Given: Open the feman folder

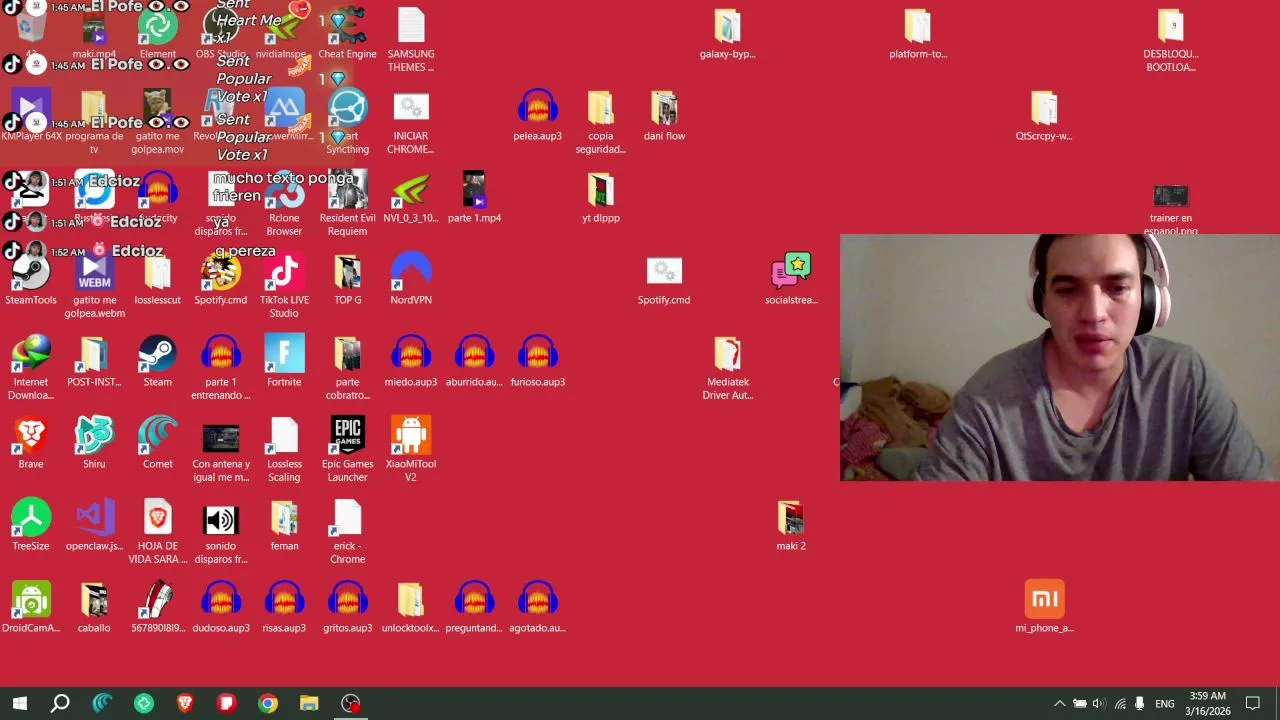Looking at the screenshot, I should pos(284,525).
